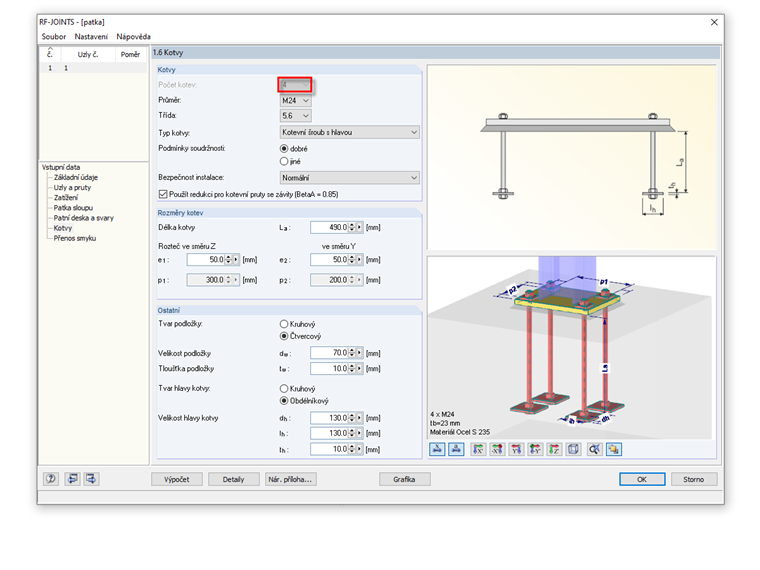Open arrow menu next to e2 field
This screenshot has height=570, width=760.
click(x=359, y=260)
